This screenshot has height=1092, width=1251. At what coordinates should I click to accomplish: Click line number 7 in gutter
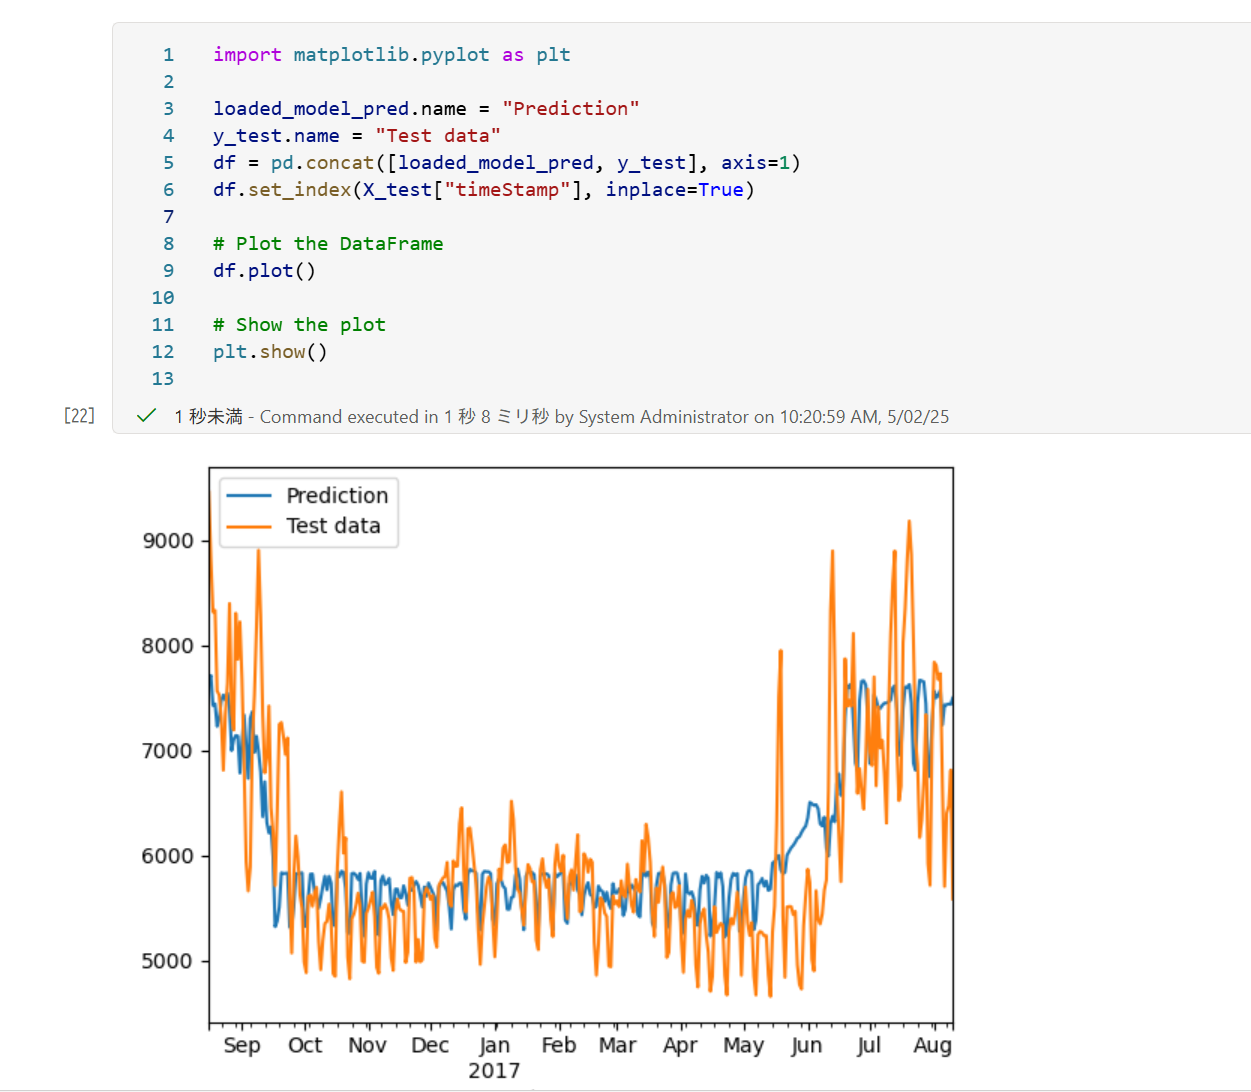click(168, 217)
